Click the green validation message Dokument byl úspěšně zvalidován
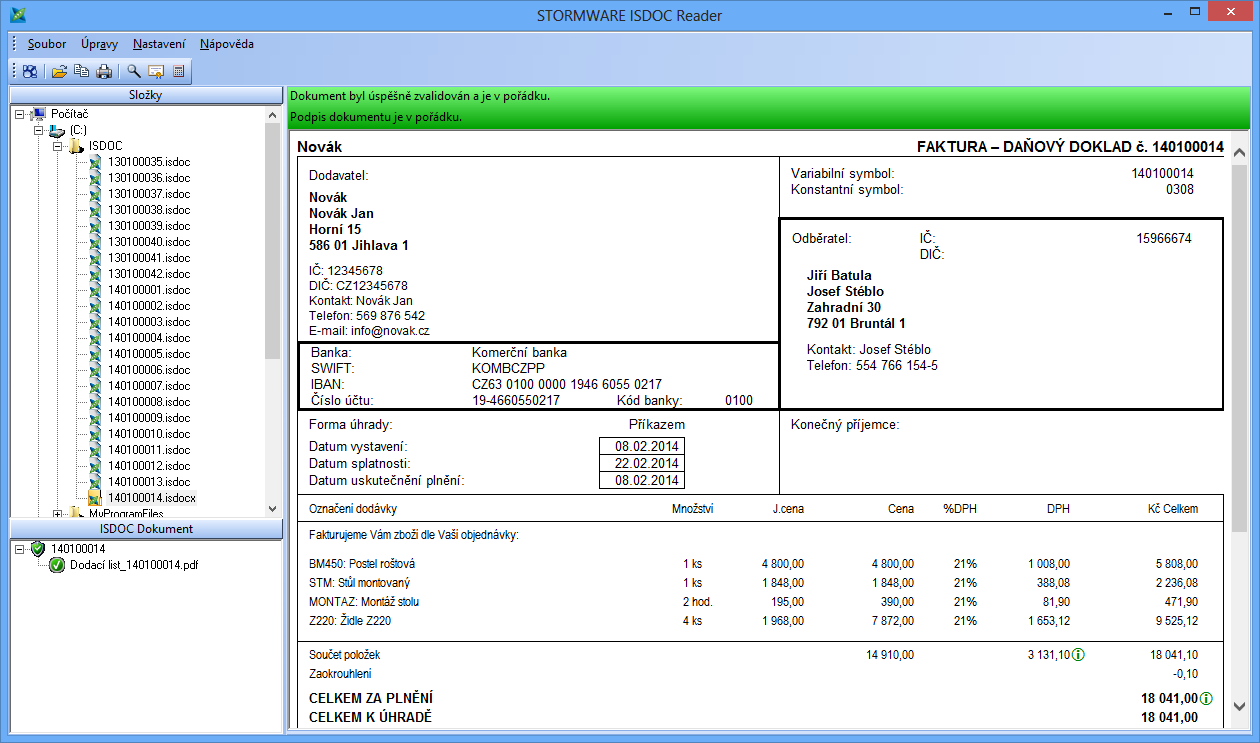Viewport: 1260px width, 743px height. pos(420,96)
